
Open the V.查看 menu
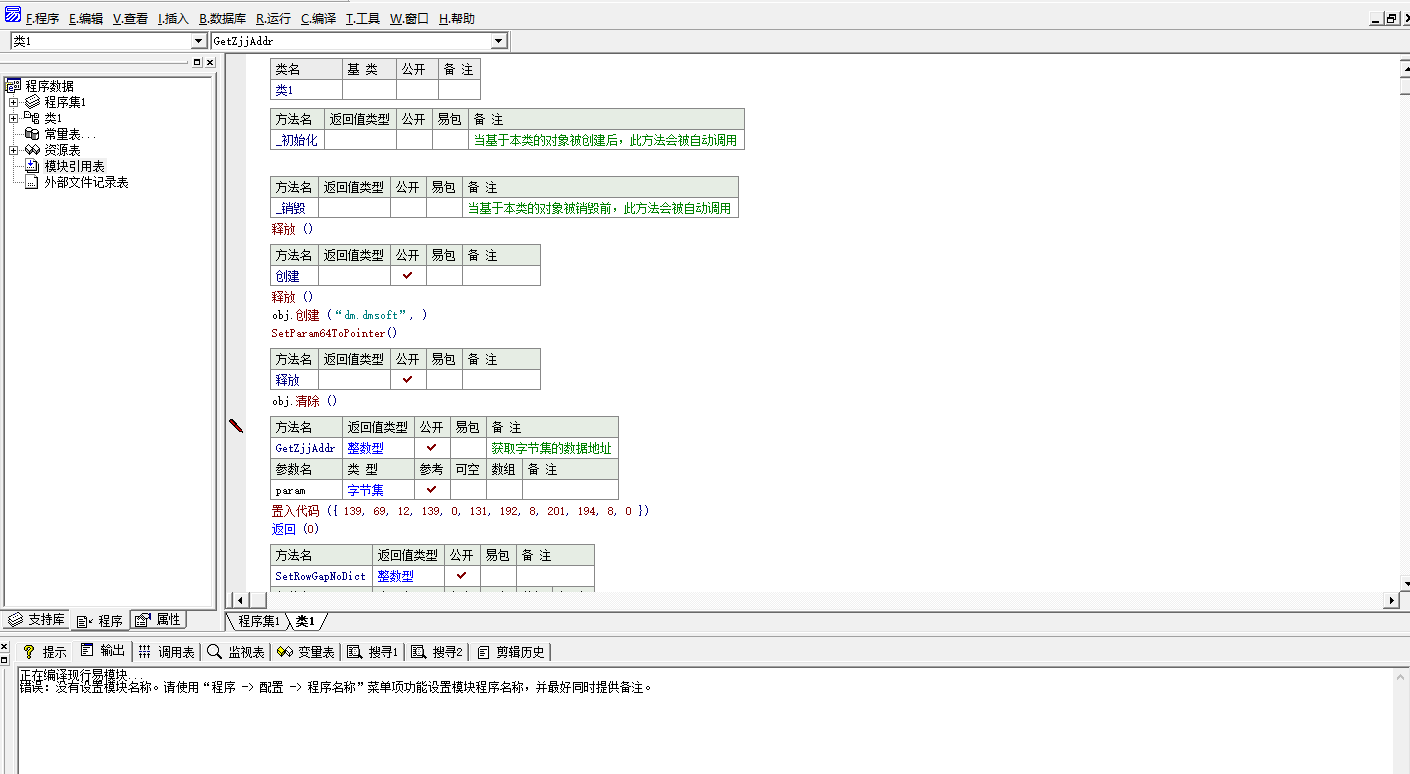[130, 18]
